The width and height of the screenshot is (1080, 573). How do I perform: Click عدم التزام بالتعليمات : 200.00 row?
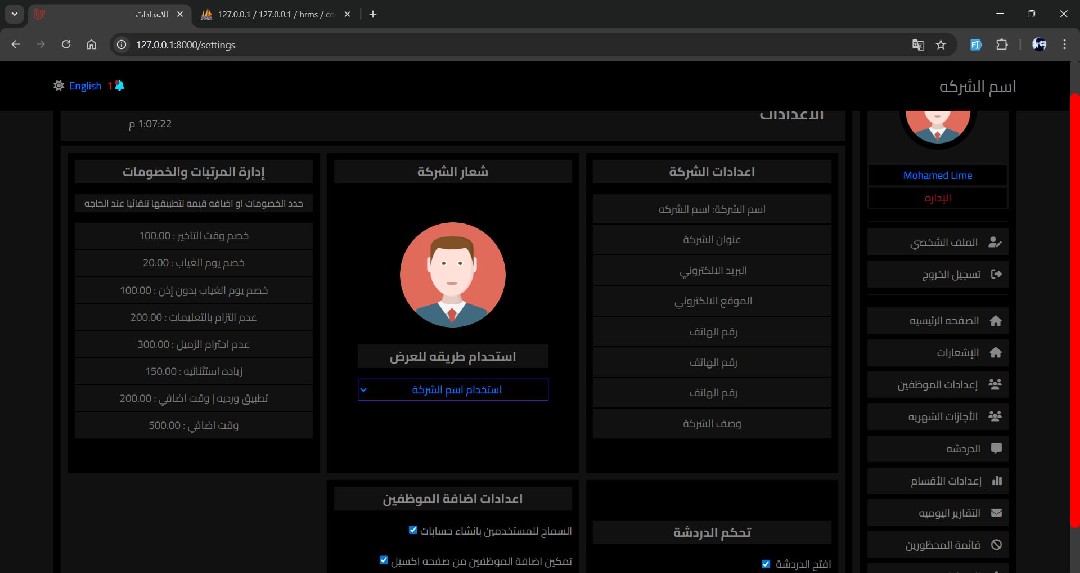(194, 317)
